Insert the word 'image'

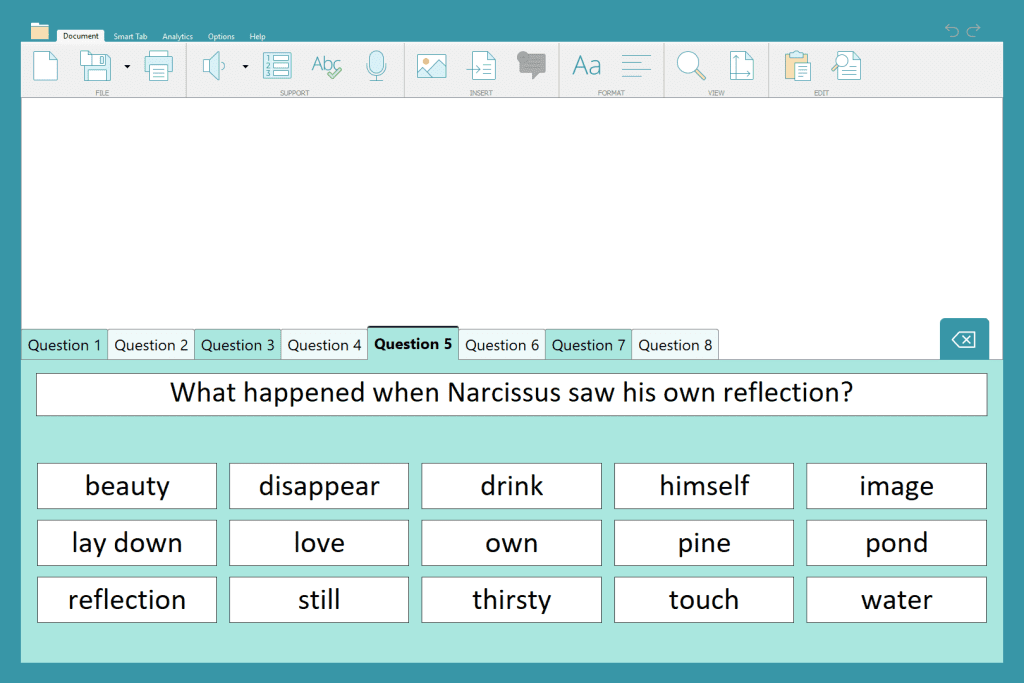[x=896, y=486]
